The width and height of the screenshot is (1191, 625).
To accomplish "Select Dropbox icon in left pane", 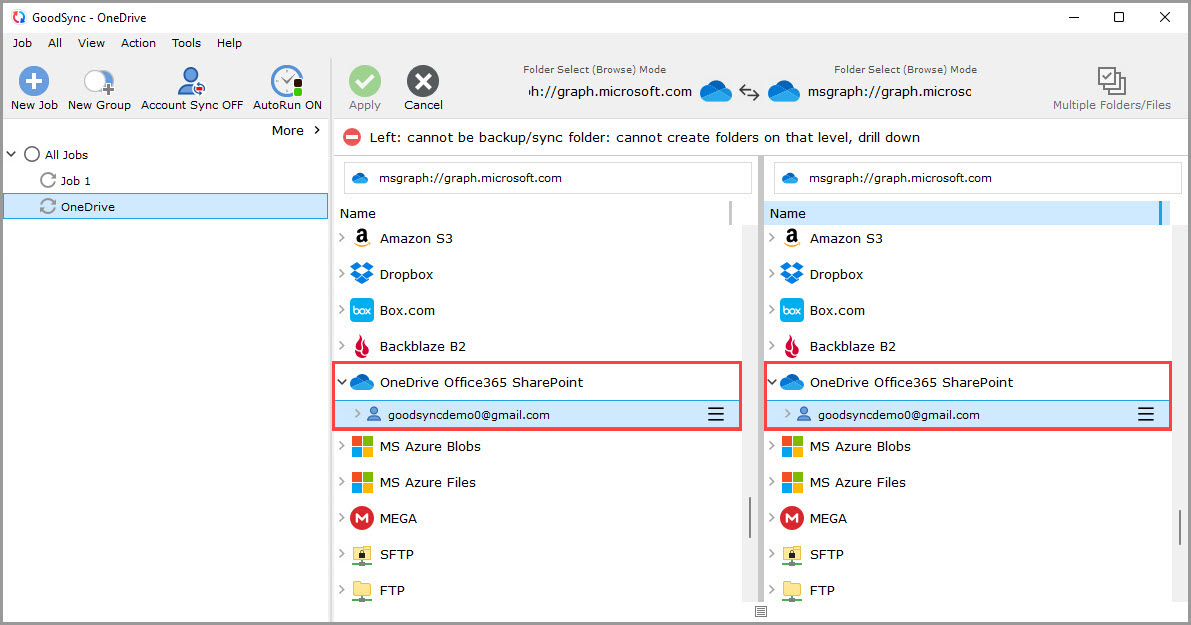I will coord(362,274).
